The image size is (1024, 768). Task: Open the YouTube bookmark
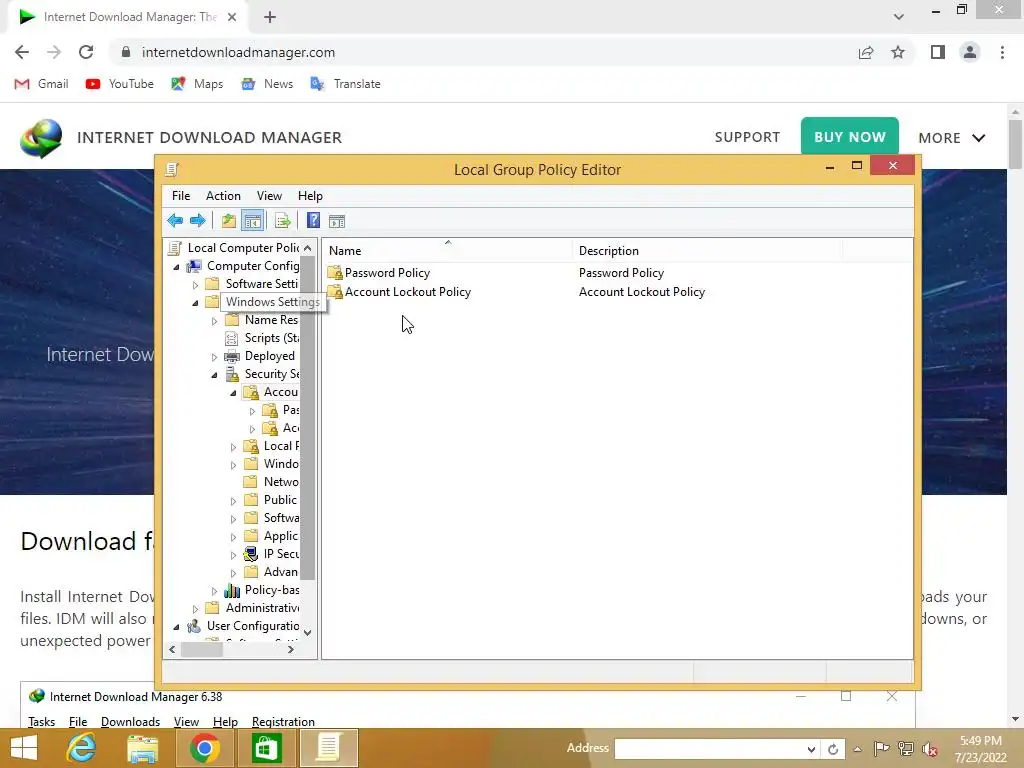click(120, 84)
